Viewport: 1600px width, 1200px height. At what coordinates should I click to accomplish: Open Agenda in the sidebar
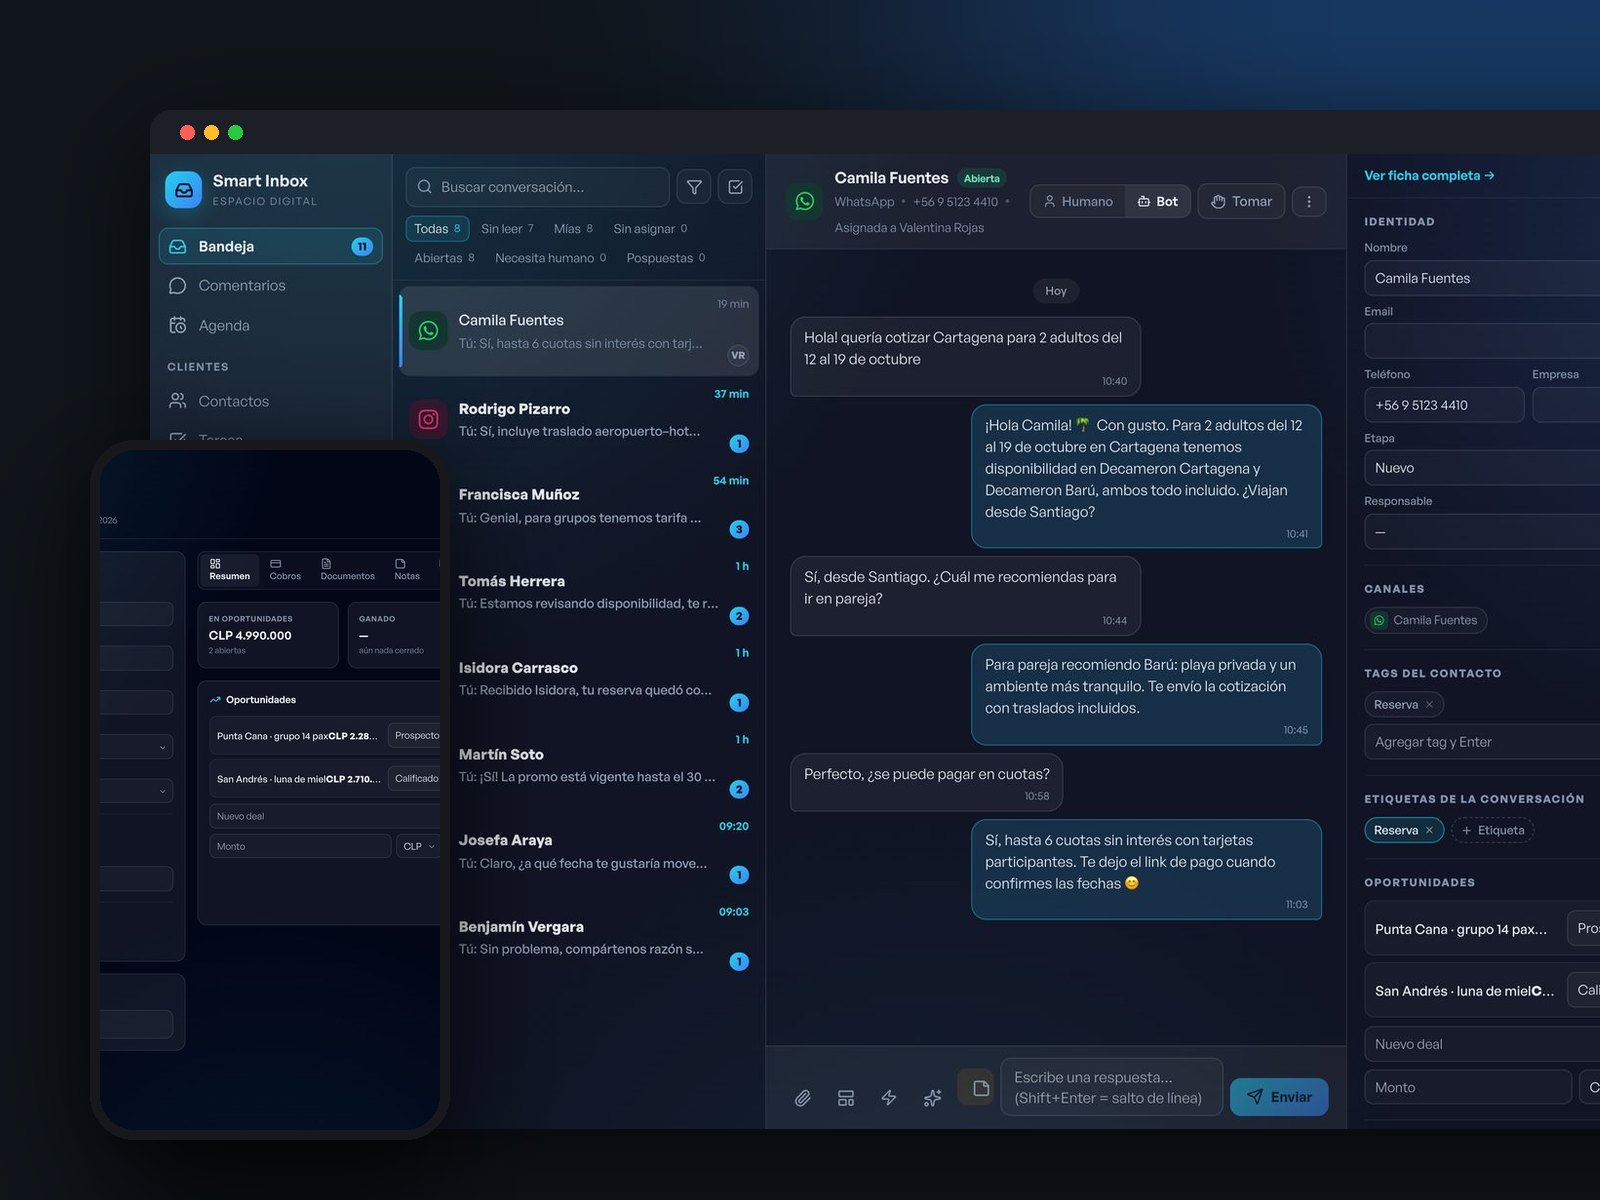[271, 326]
